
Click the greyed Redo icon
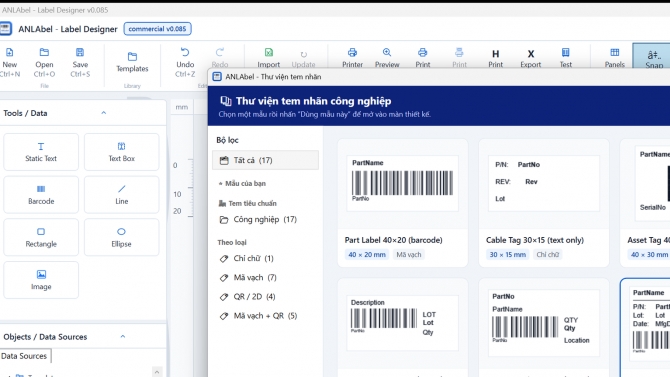(220, 52)
